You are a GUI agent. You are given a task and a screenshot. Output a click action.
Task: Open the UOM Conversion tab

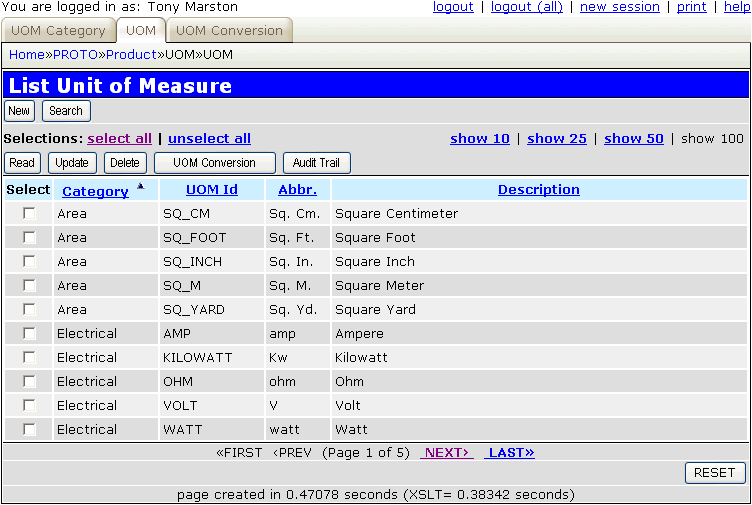[x=230, y=30]
